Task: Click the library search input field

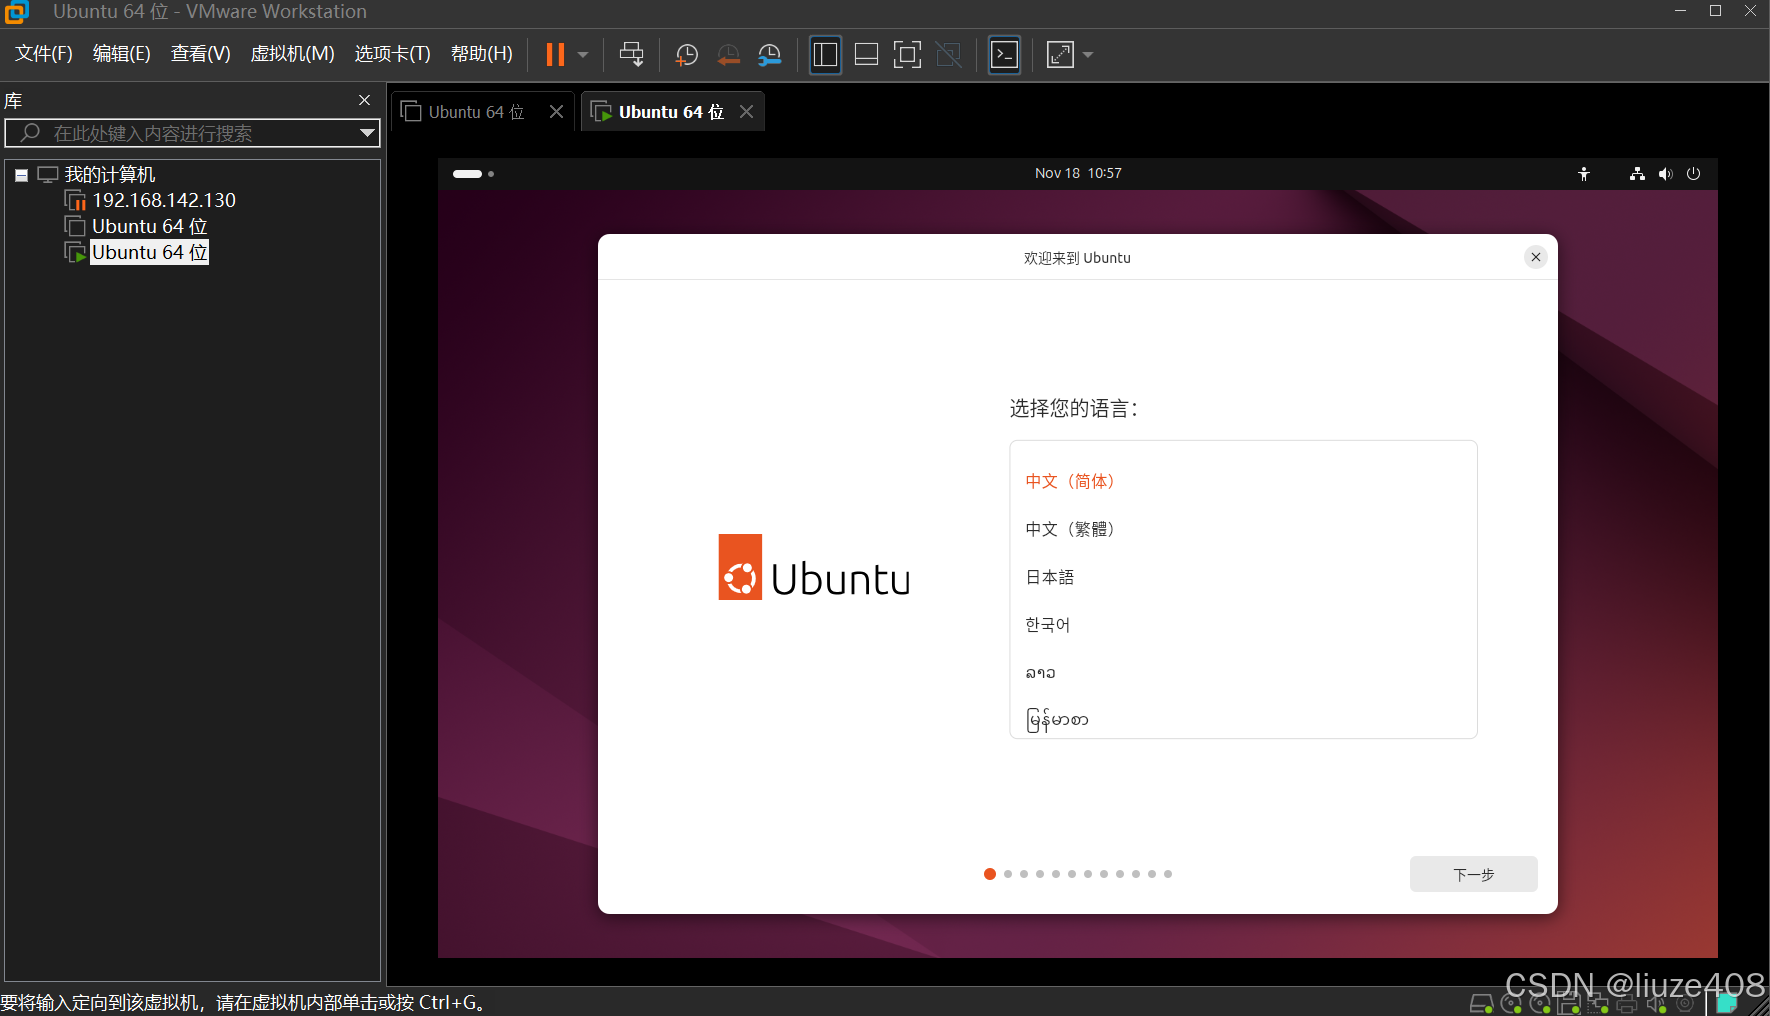Action: click(x=190, y=133)
